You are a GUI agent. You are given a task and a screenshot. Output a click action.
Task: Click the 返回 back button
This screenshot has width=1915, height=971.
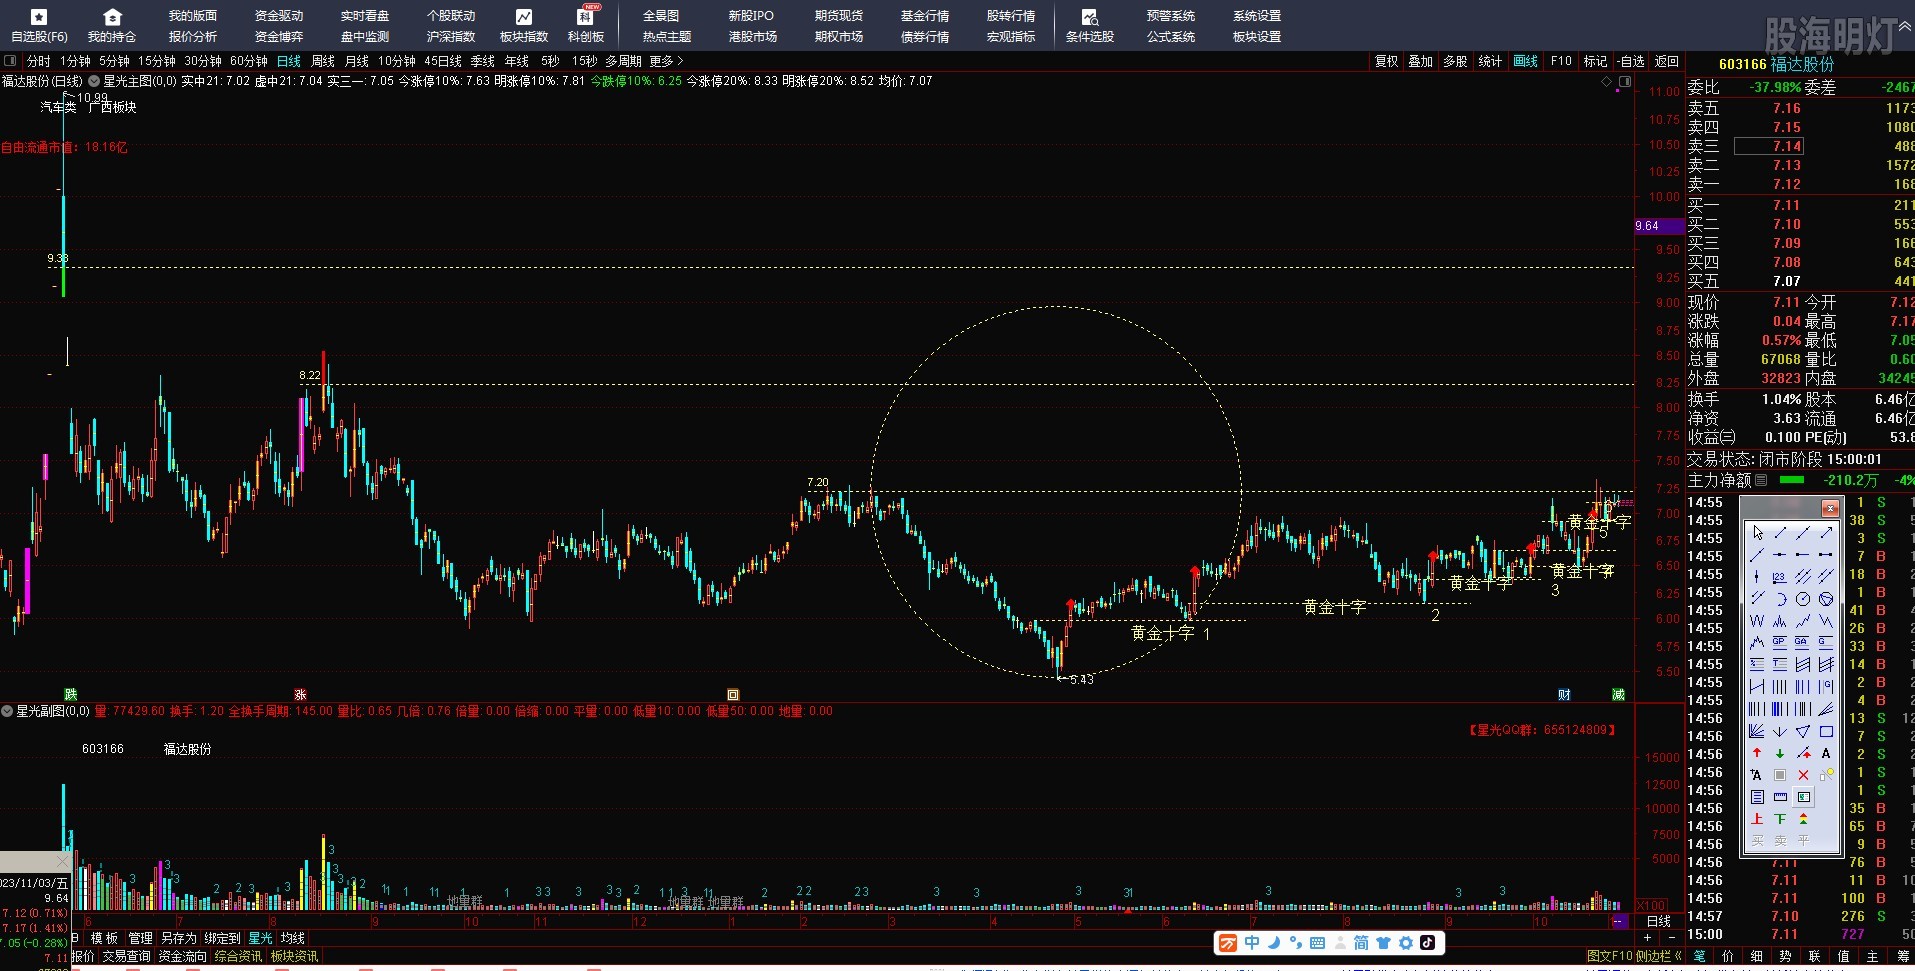tap(1666, 61)
